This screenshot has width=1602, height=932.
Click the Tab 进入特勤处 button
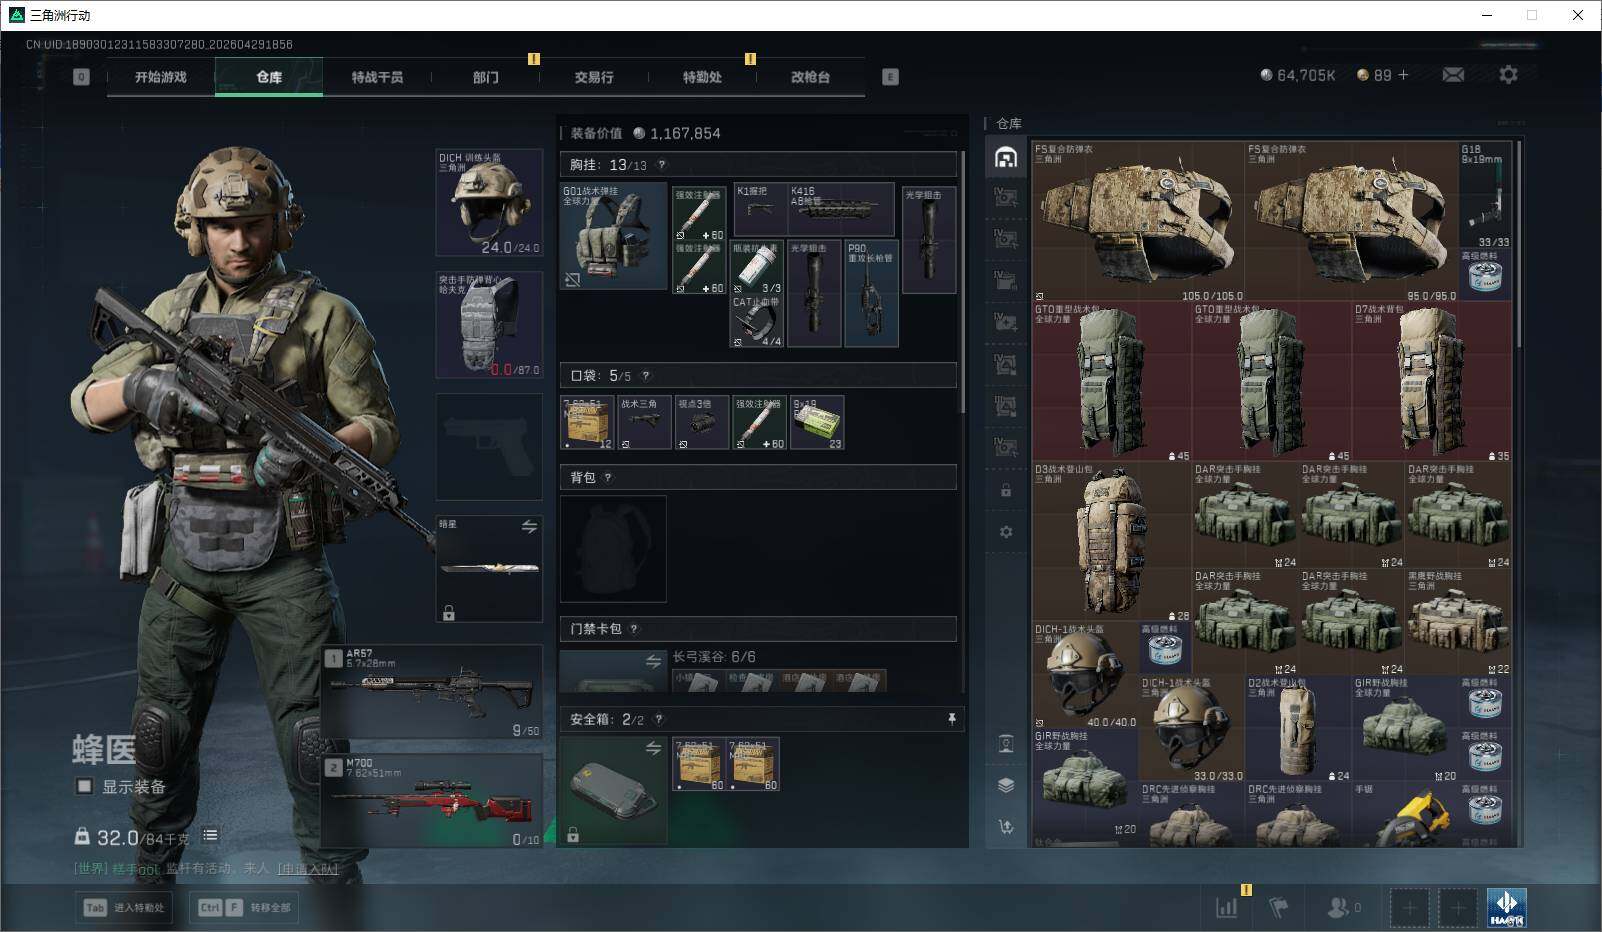pos(124,908)
